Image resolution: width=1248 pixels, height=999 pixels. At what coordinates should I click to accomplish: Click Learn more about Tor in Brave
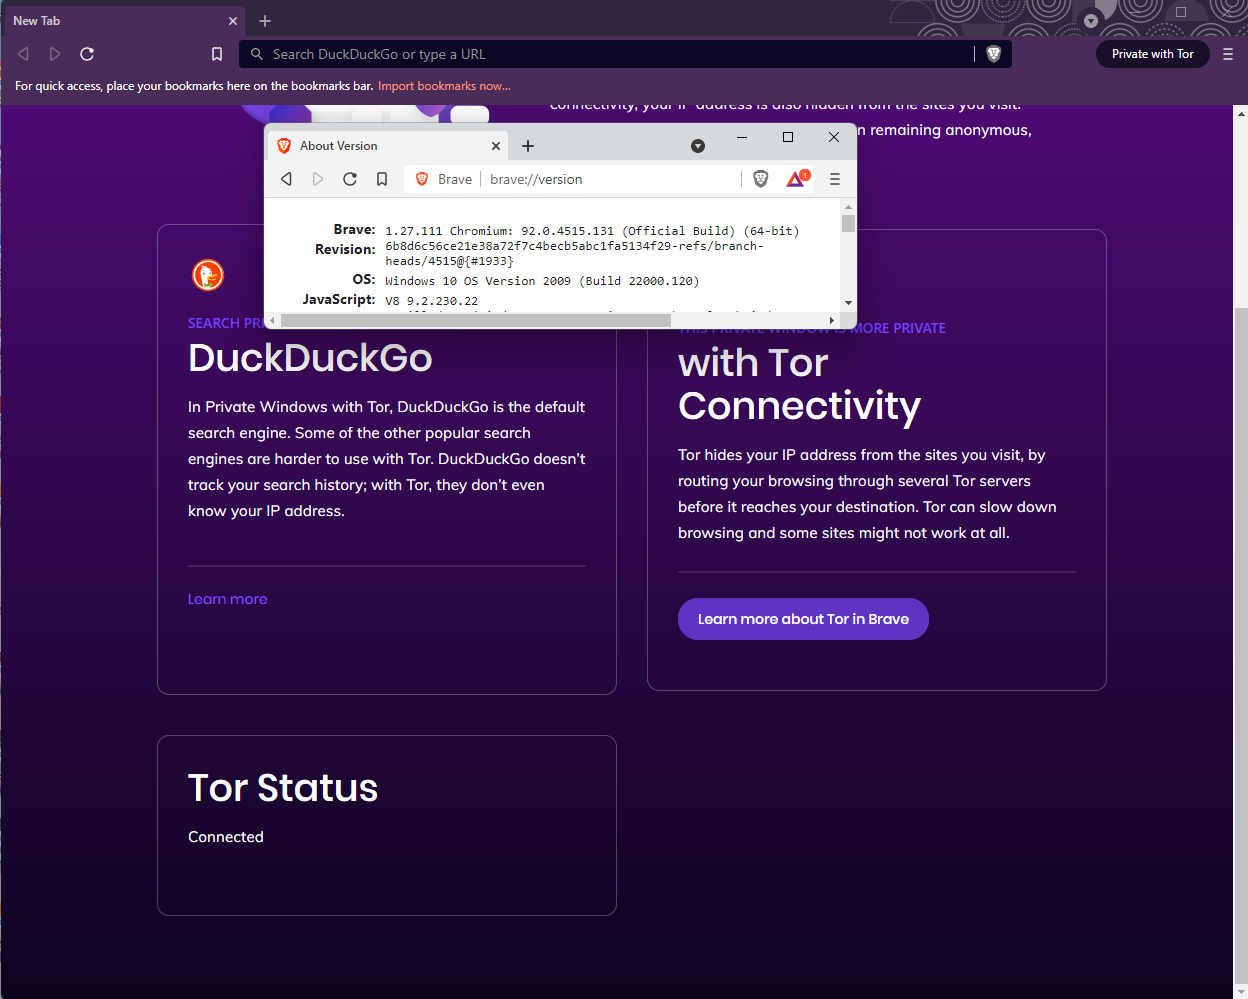(803, 618)
